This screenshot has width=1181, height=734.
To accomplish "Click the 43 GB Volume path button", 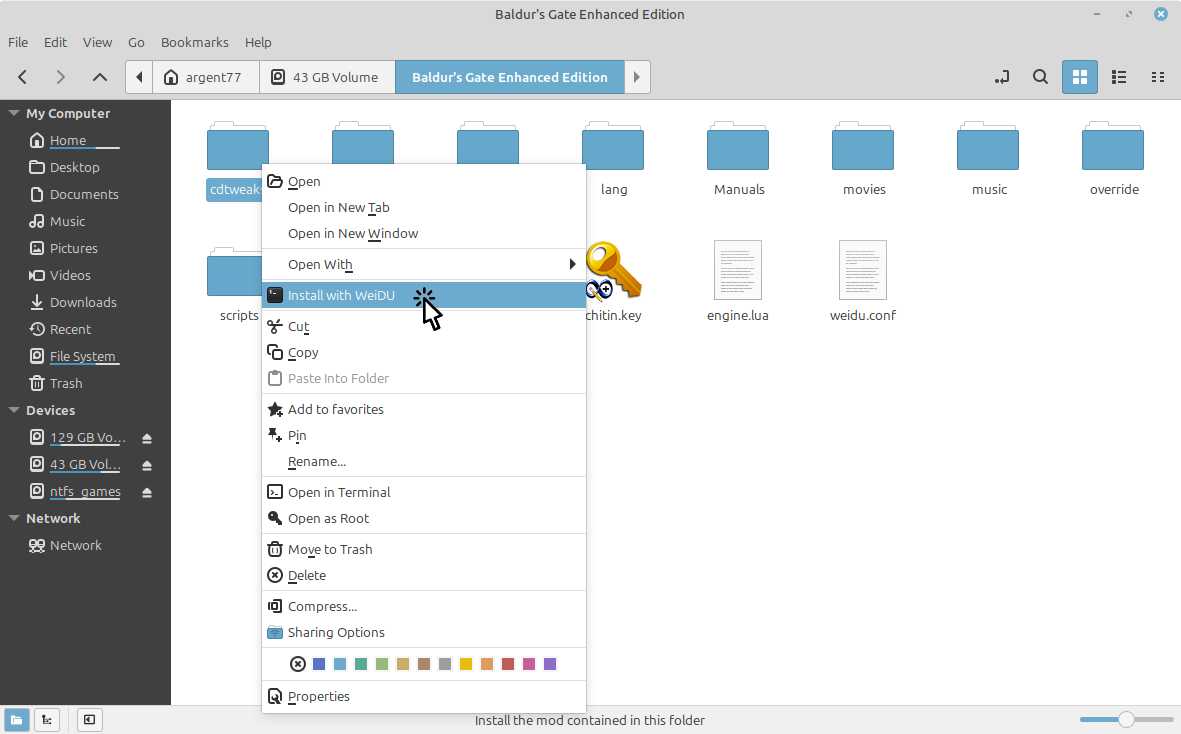I will point(327,77).
